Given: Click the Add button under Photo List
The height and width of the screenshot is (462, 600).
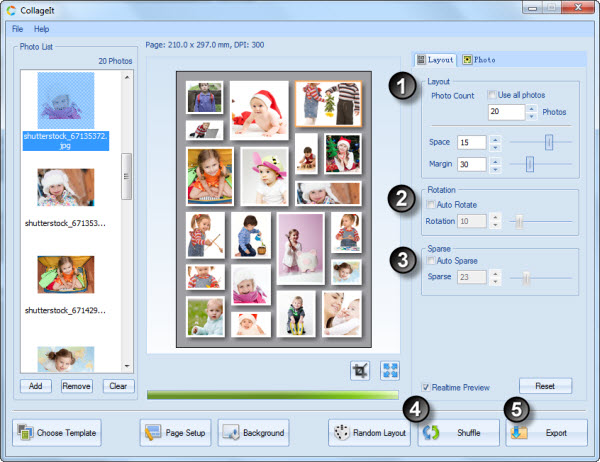Looking at the screenshot, I should click(35, 385).
